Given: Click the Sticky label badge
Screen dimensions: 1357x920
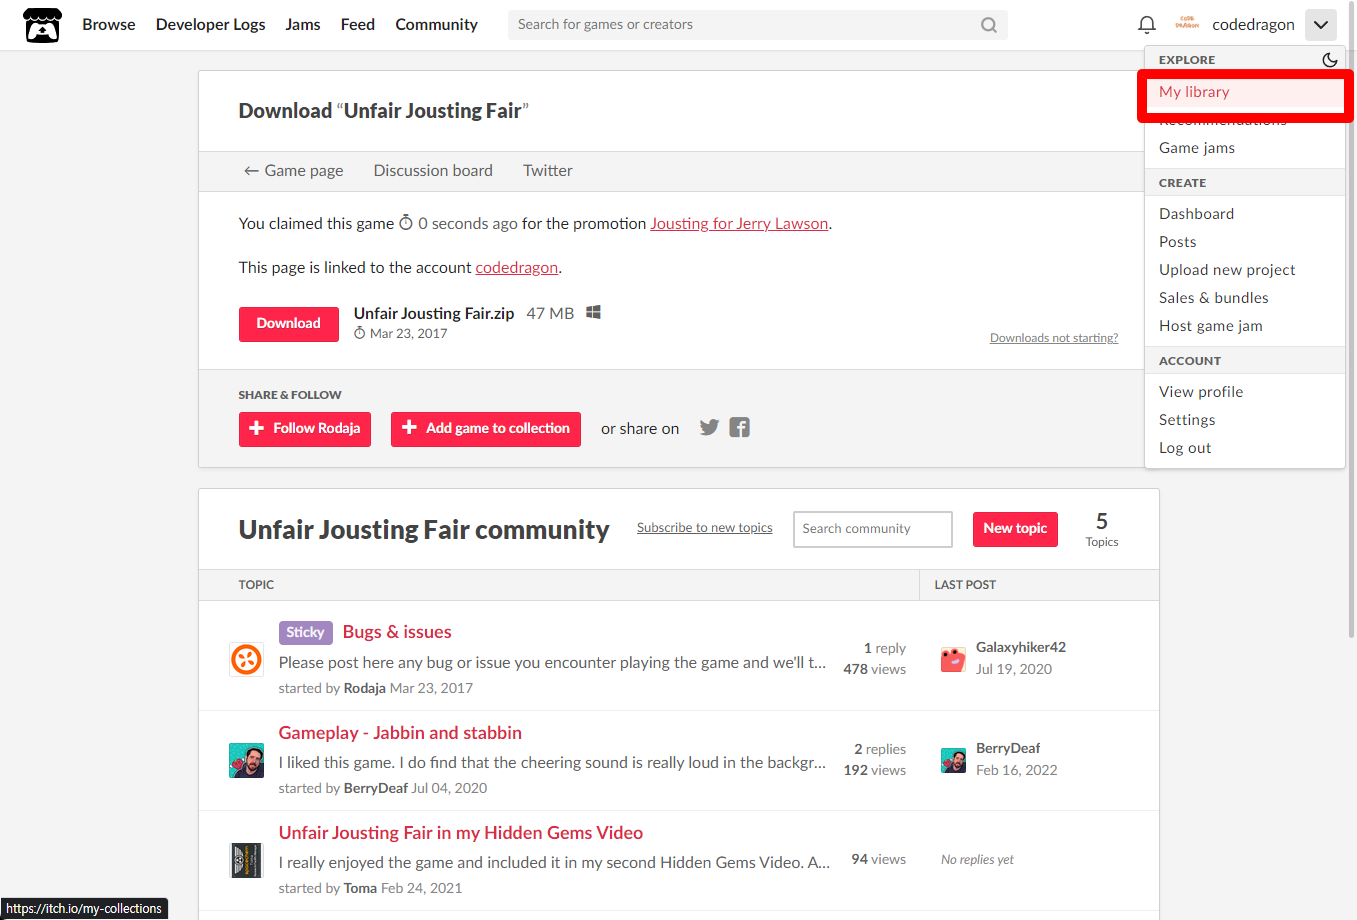Looking at the screenshot, I should pos(306,632).
